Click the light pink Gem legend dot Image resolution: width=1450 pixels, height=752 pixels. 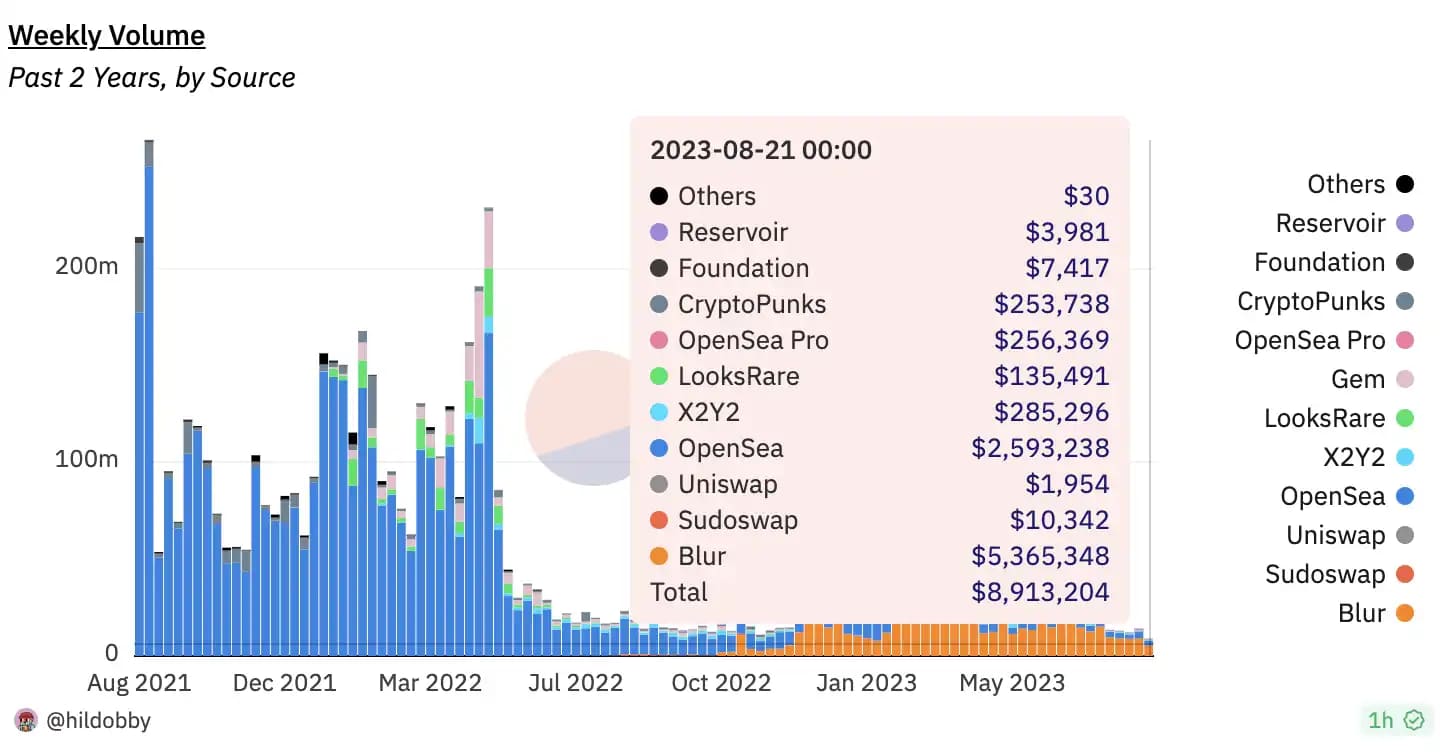click(x=1405, y=379)
